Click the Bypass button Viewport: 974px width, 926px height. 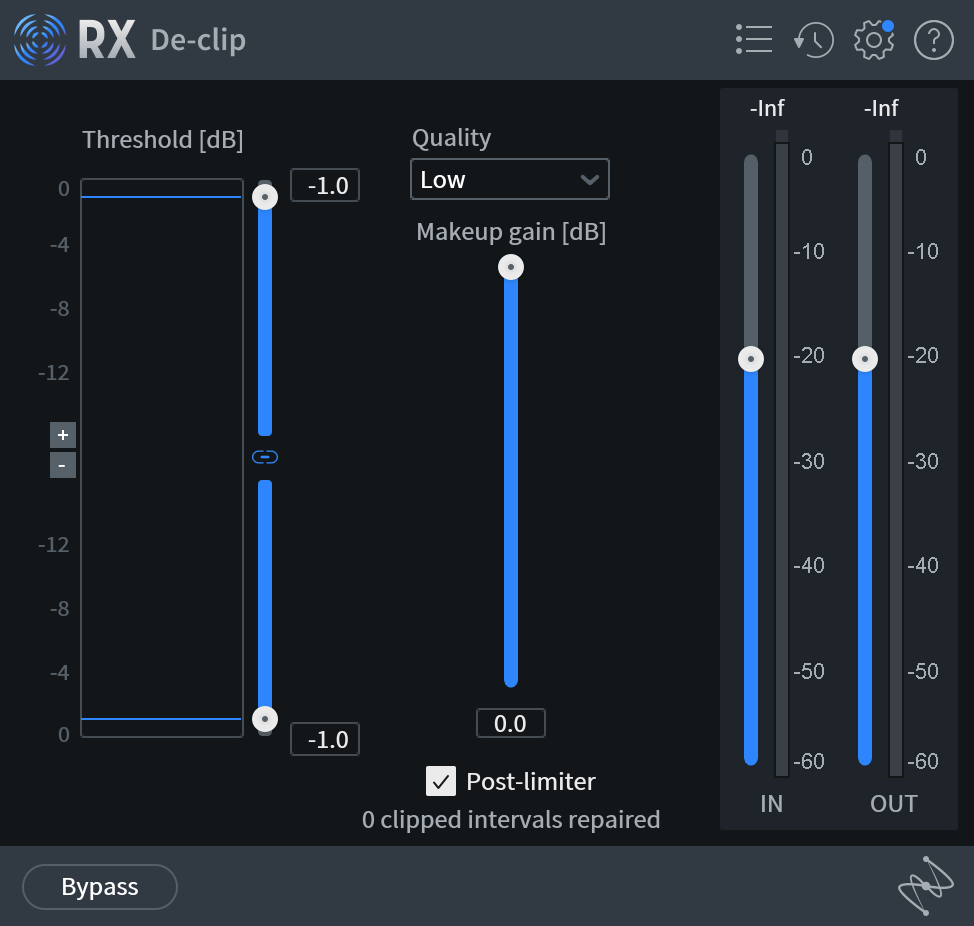(99, 886)
